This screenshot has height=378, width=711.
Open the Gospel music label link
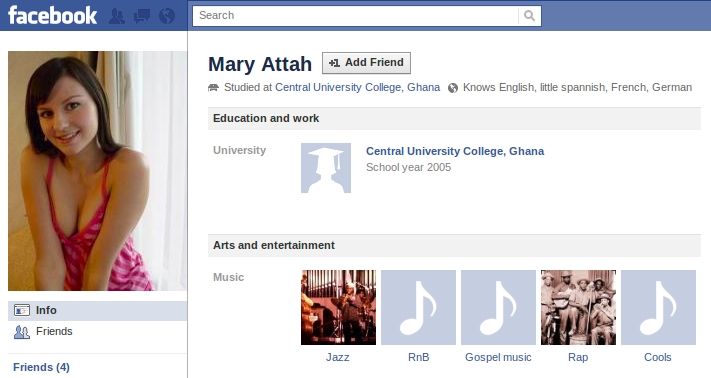498,357
